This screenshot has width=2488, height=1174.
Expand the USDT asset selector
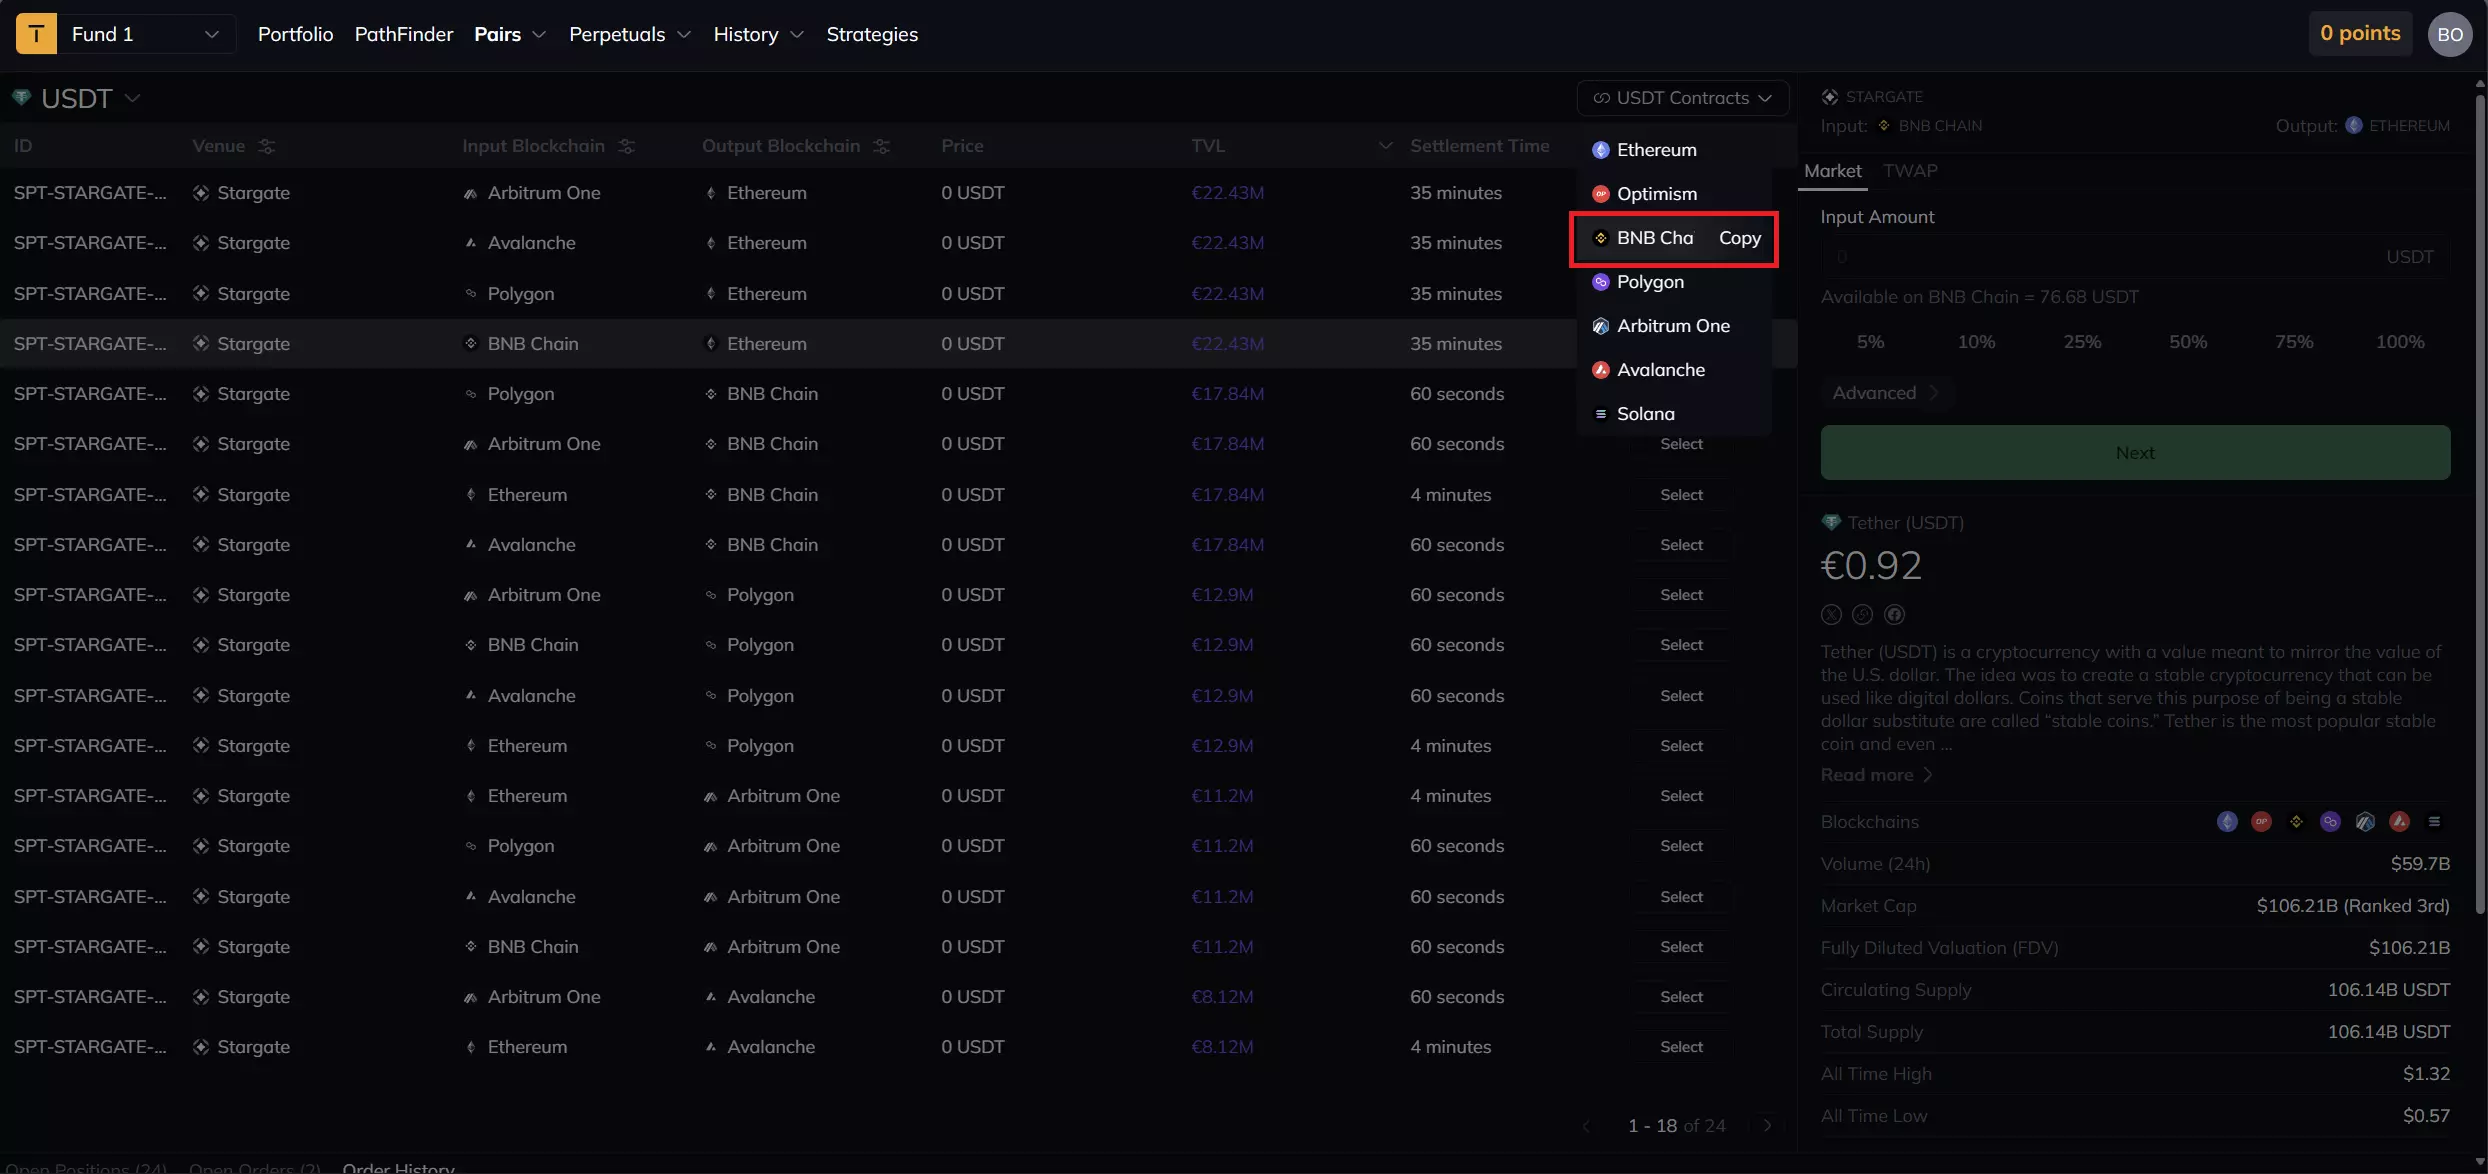[x=76, y=98]
